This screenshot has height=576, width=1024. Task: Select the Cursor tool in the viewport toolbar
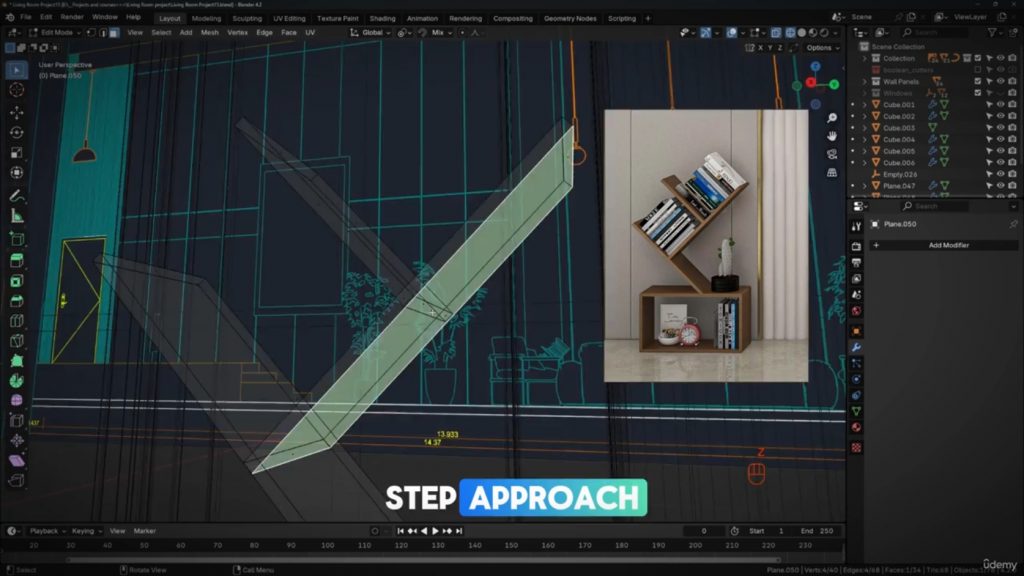(x=17, y=90)
